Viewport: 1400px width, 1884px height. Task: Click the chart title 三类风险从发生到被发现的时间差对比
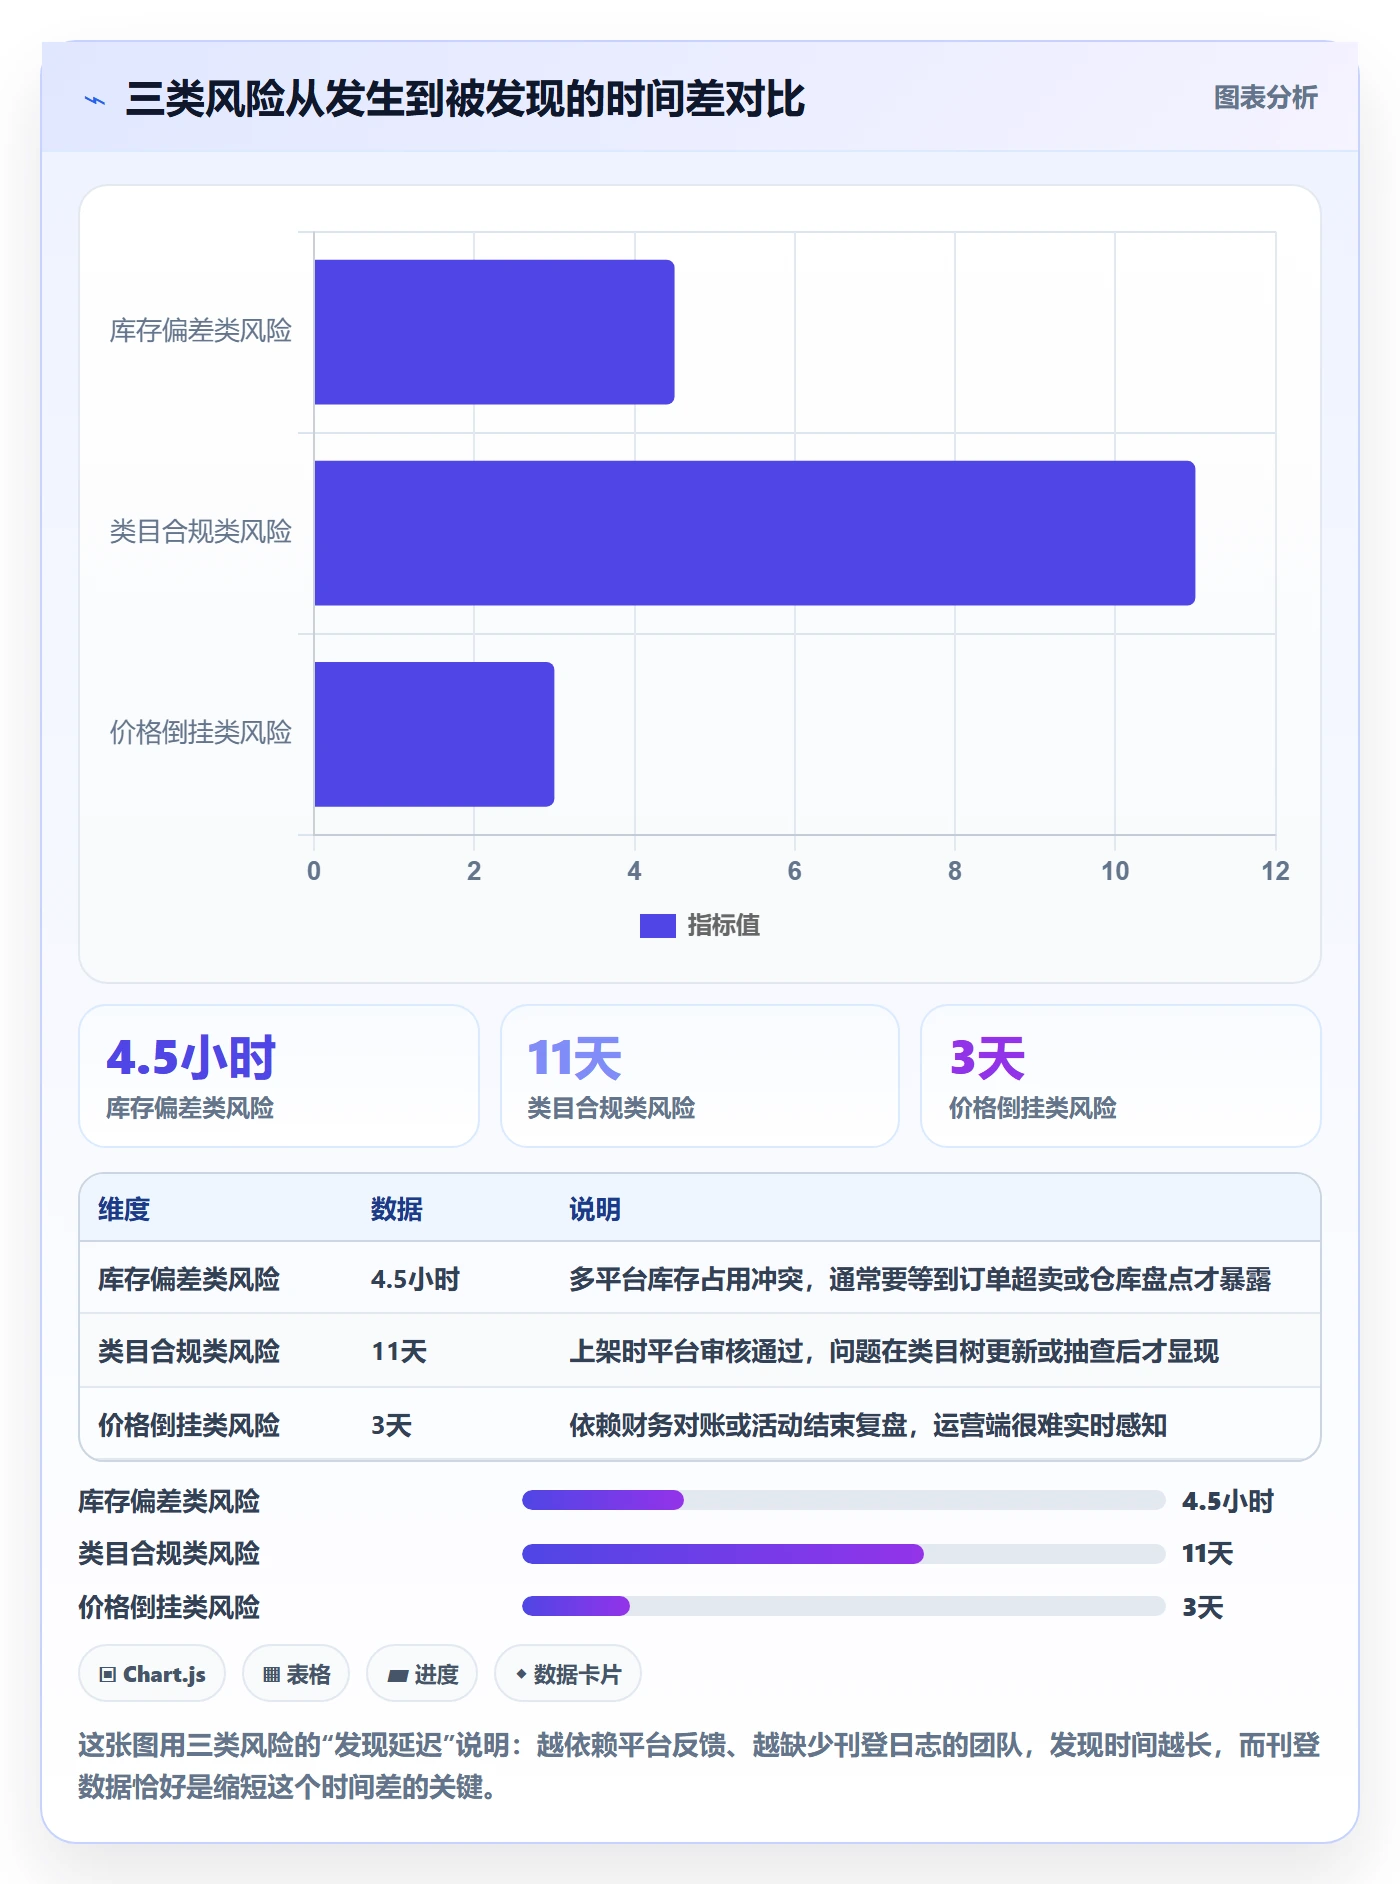point(465,99)
